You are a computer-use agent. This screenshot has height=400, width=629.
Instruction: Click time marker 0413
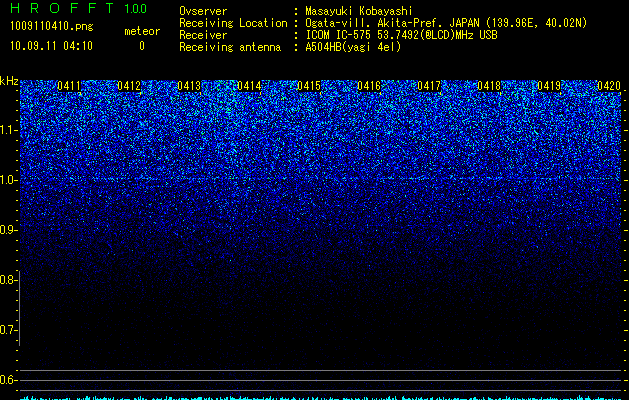click(x=189, y=86)
